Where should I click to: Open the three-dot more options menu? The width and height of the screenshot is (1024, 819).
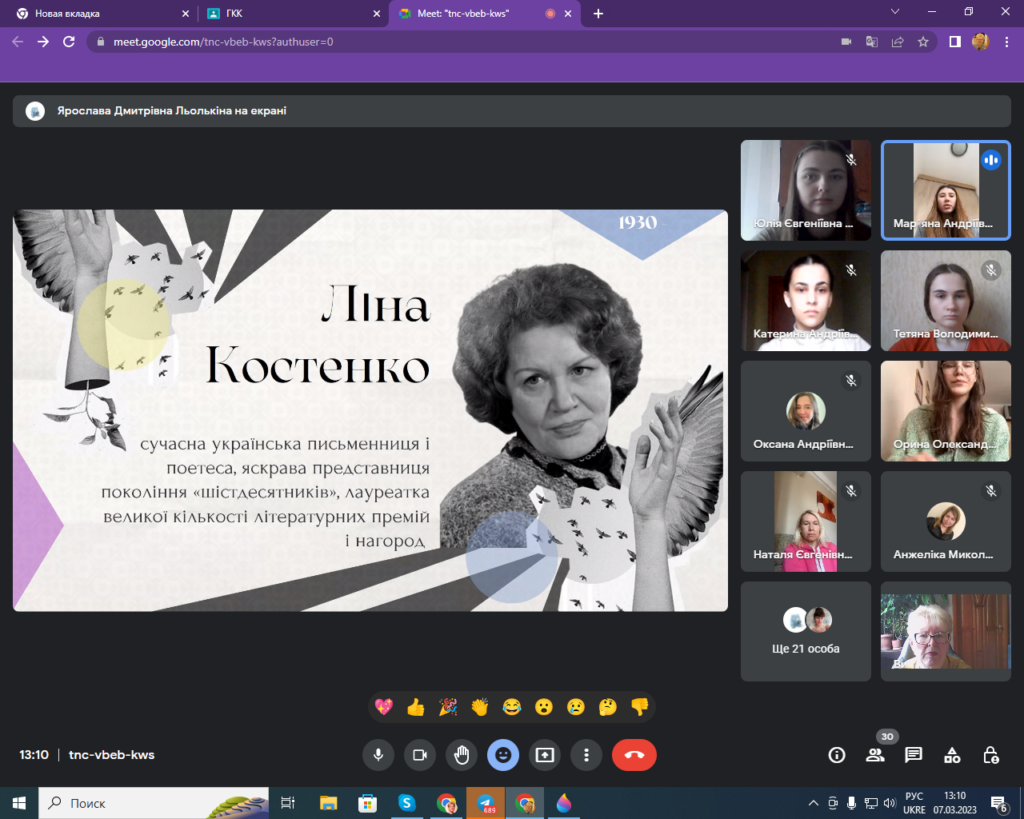[587, 755]
